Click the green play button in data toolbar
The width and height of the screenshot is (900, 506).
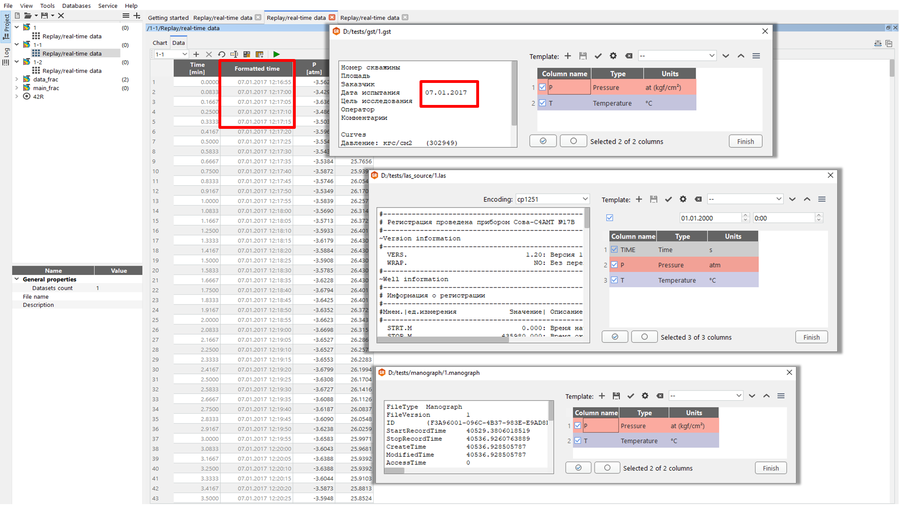(276, 54)
